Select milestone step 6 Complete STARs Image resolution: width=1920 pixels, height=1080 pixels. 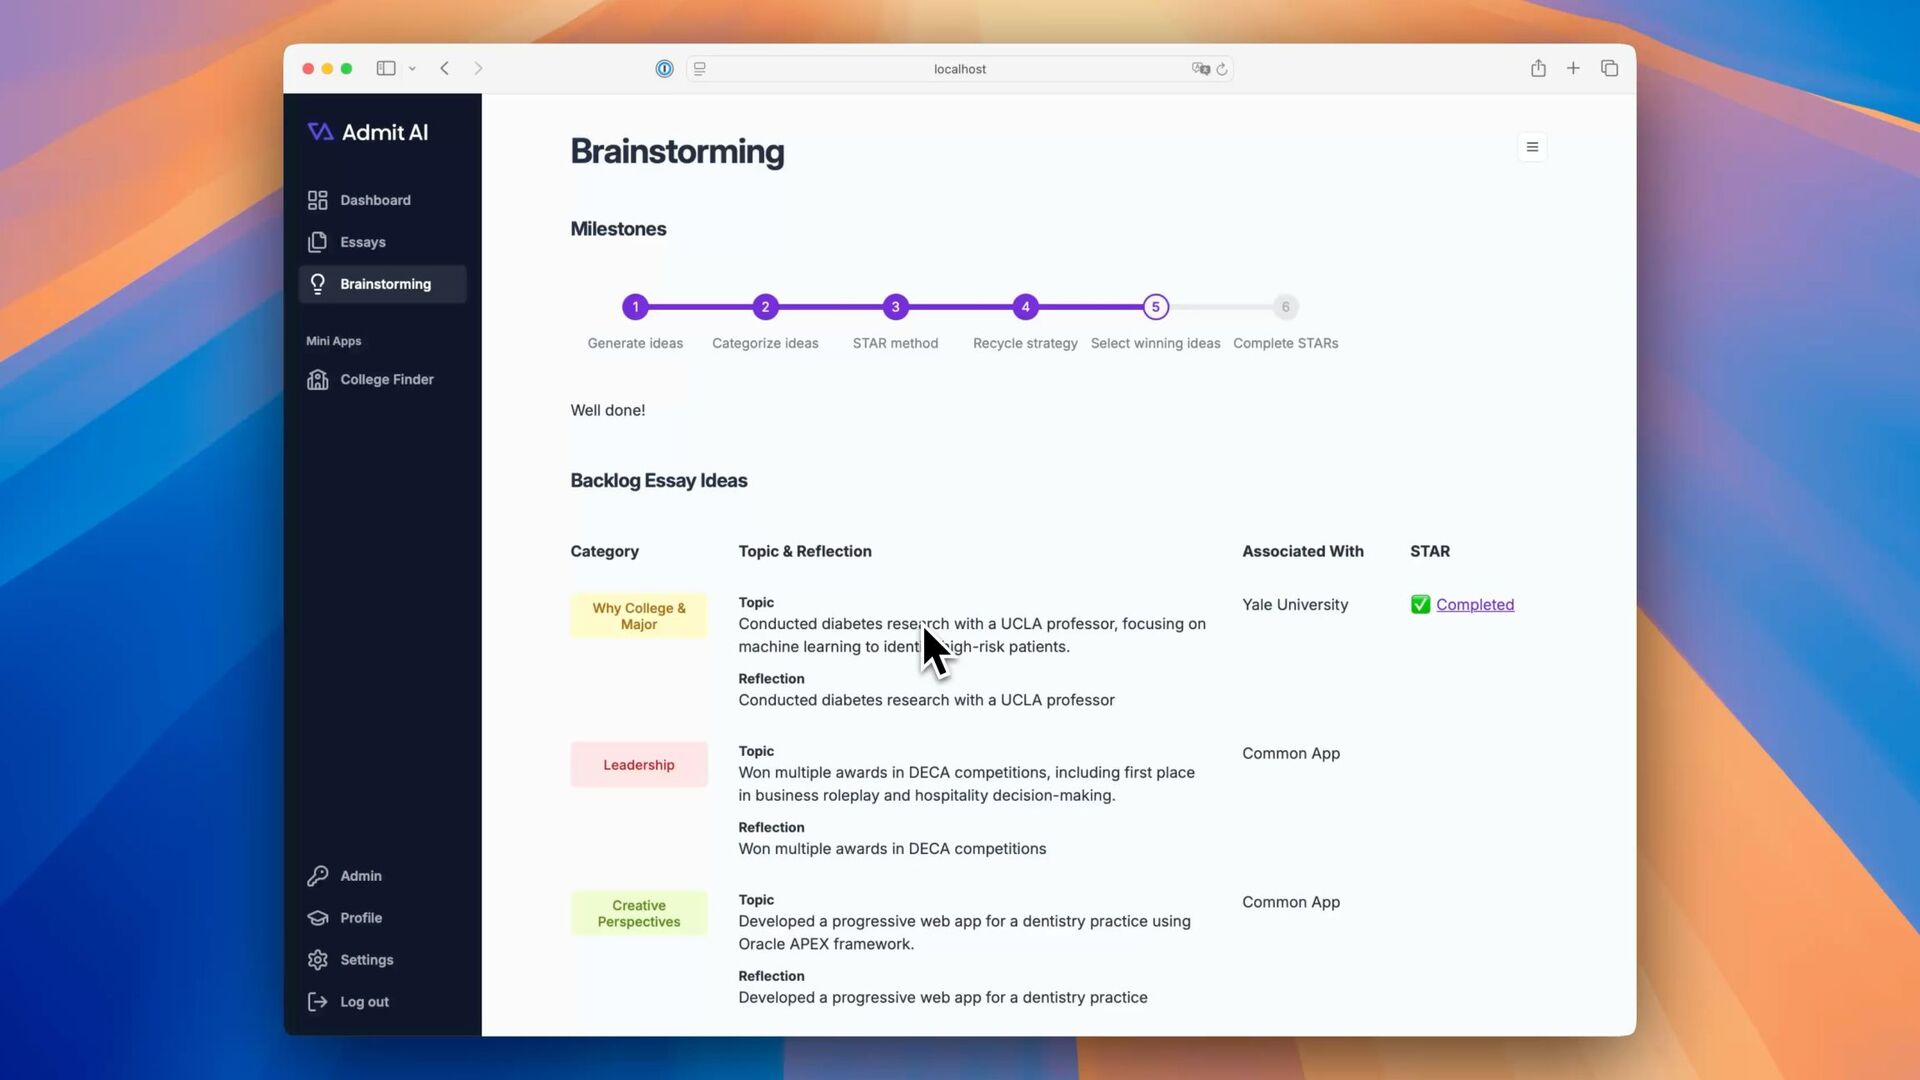coord(1285,307)
